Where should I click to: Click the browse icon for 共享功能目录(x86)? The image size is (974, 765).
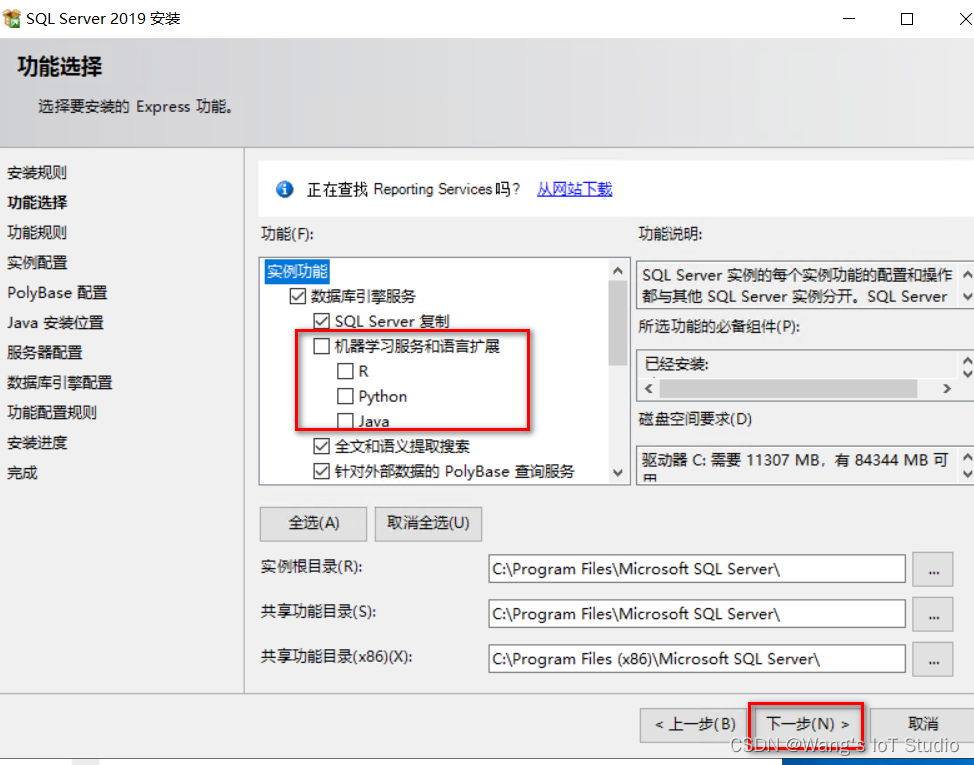pos(932,658)
